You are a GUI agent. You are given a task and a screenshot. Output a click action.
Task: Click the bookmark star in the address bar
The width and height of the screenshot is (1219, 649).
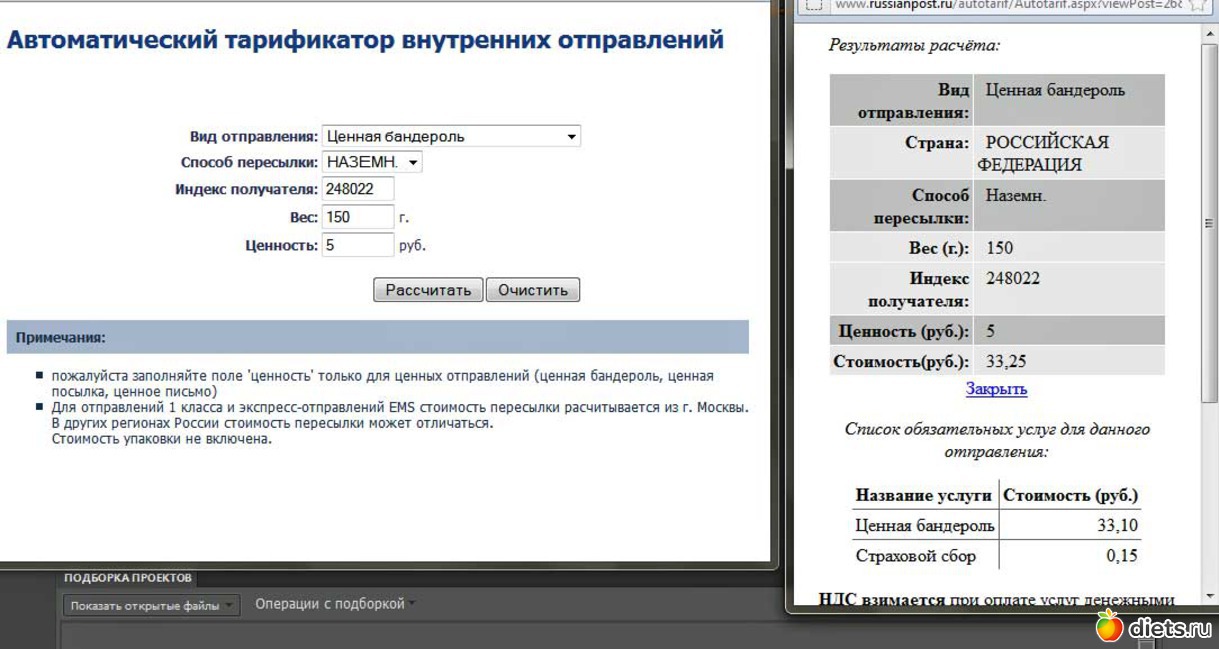point(1199,5)
